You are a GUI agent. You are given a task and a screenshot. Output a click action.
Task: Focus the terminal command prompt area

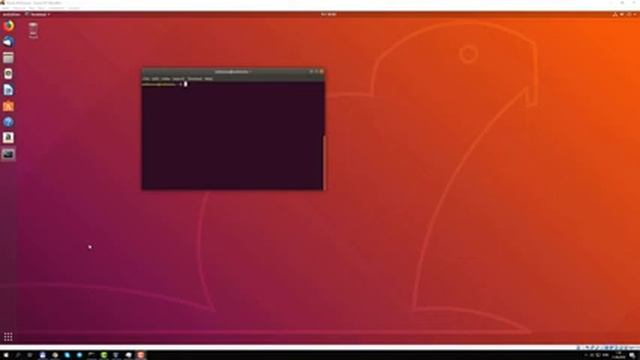click(x=233, y=136)
